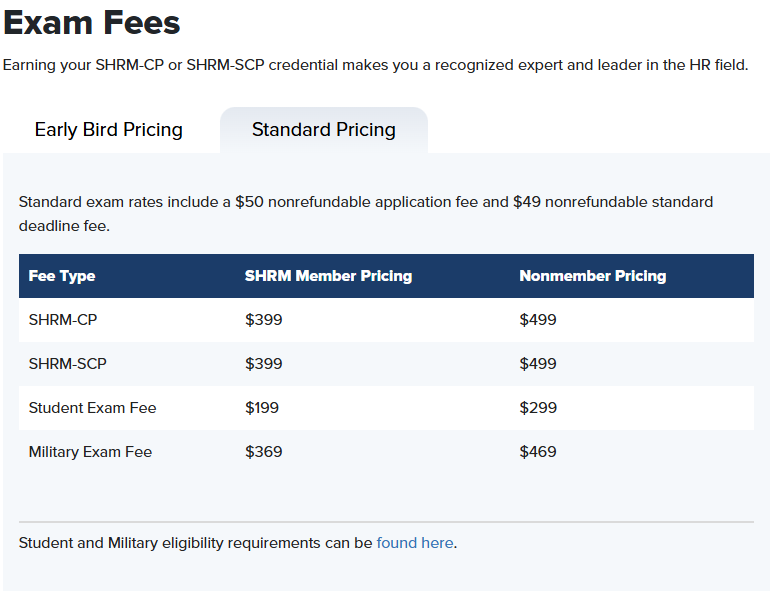Select the Standard Pricing tab
The image size is (776, 594).
pyautogui.click(x=324, y=130)
